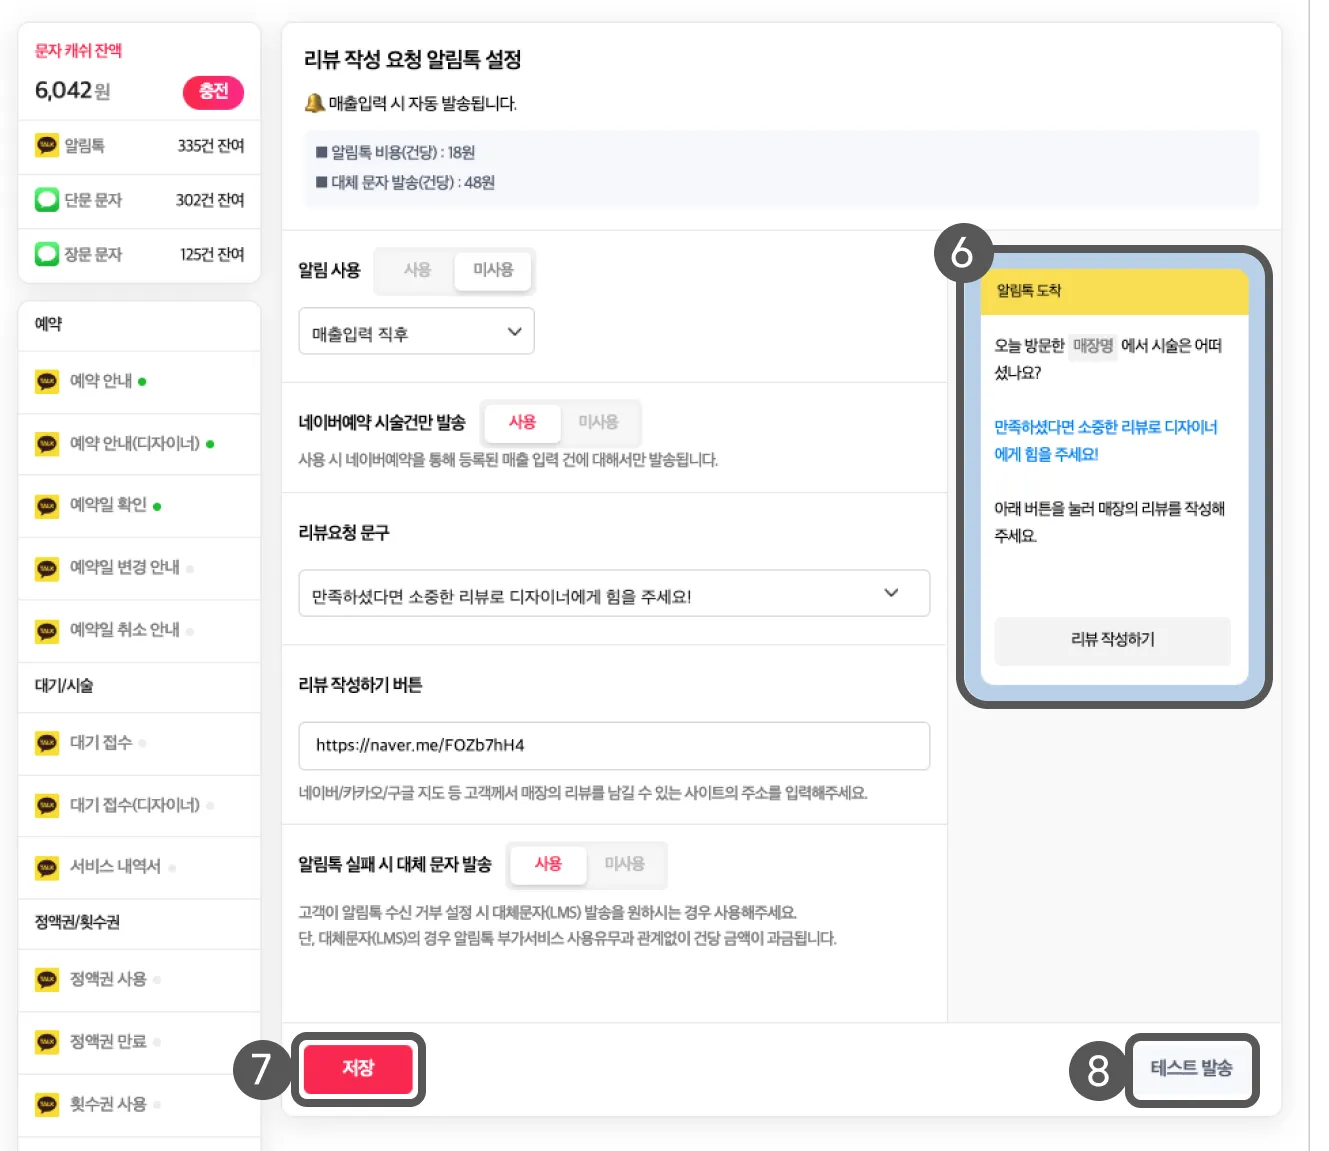The height and width of the screenshot is (1151, 1329).
Task: Open the 매출입력 직후 timing dropdown
Action: (x=416, y=332)
